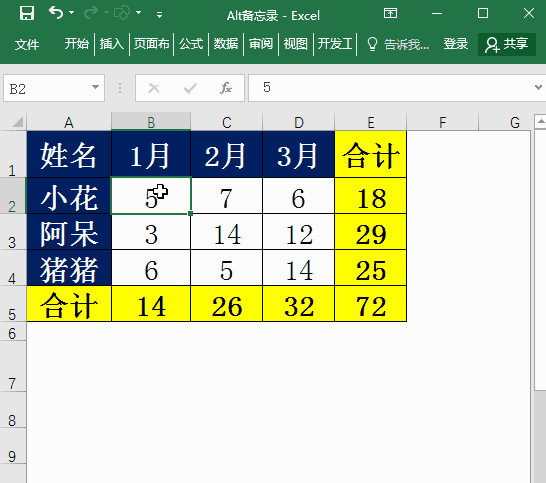Viewport: 546px width, 483px height.
Task: Select row 5 header
Action: point(13,304)
